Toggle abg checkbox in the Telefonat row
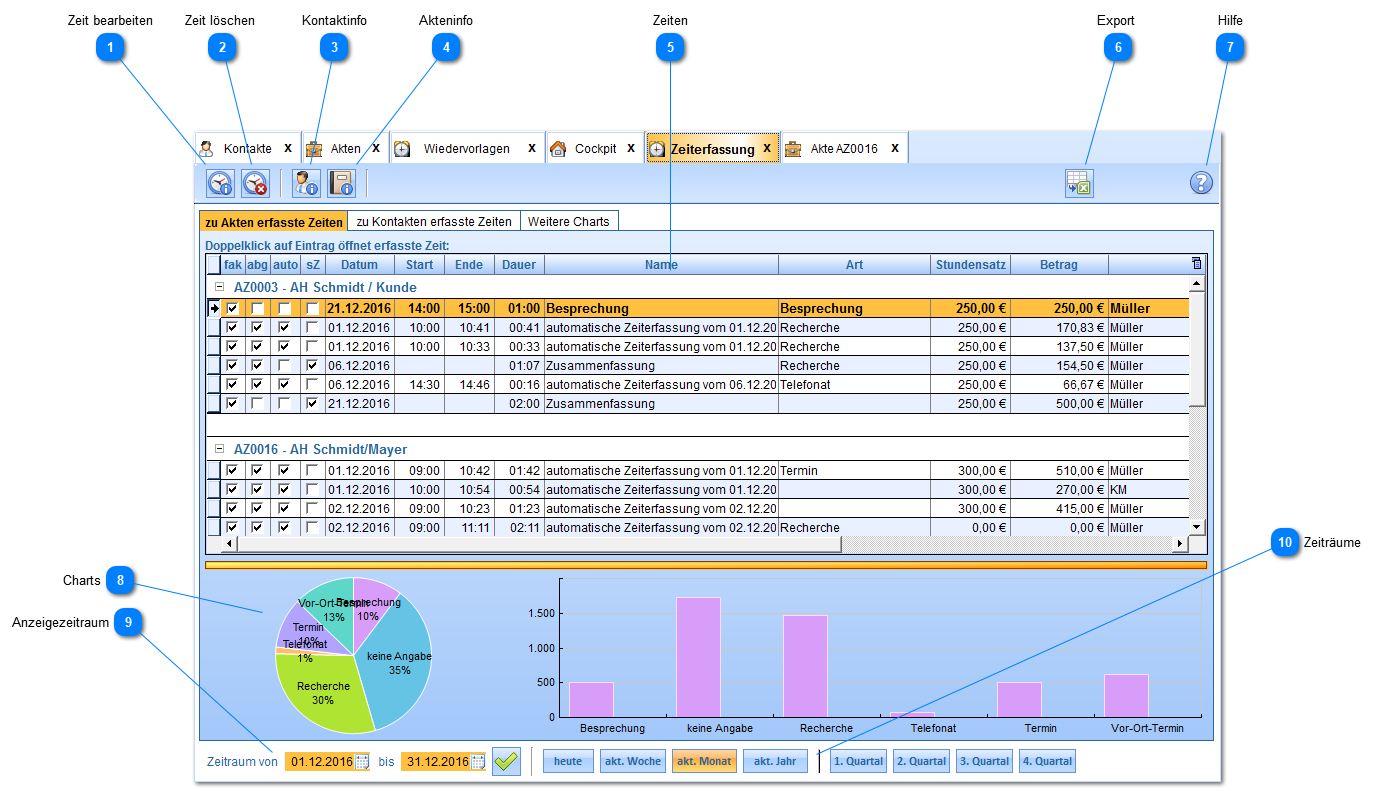 point(258,385)
